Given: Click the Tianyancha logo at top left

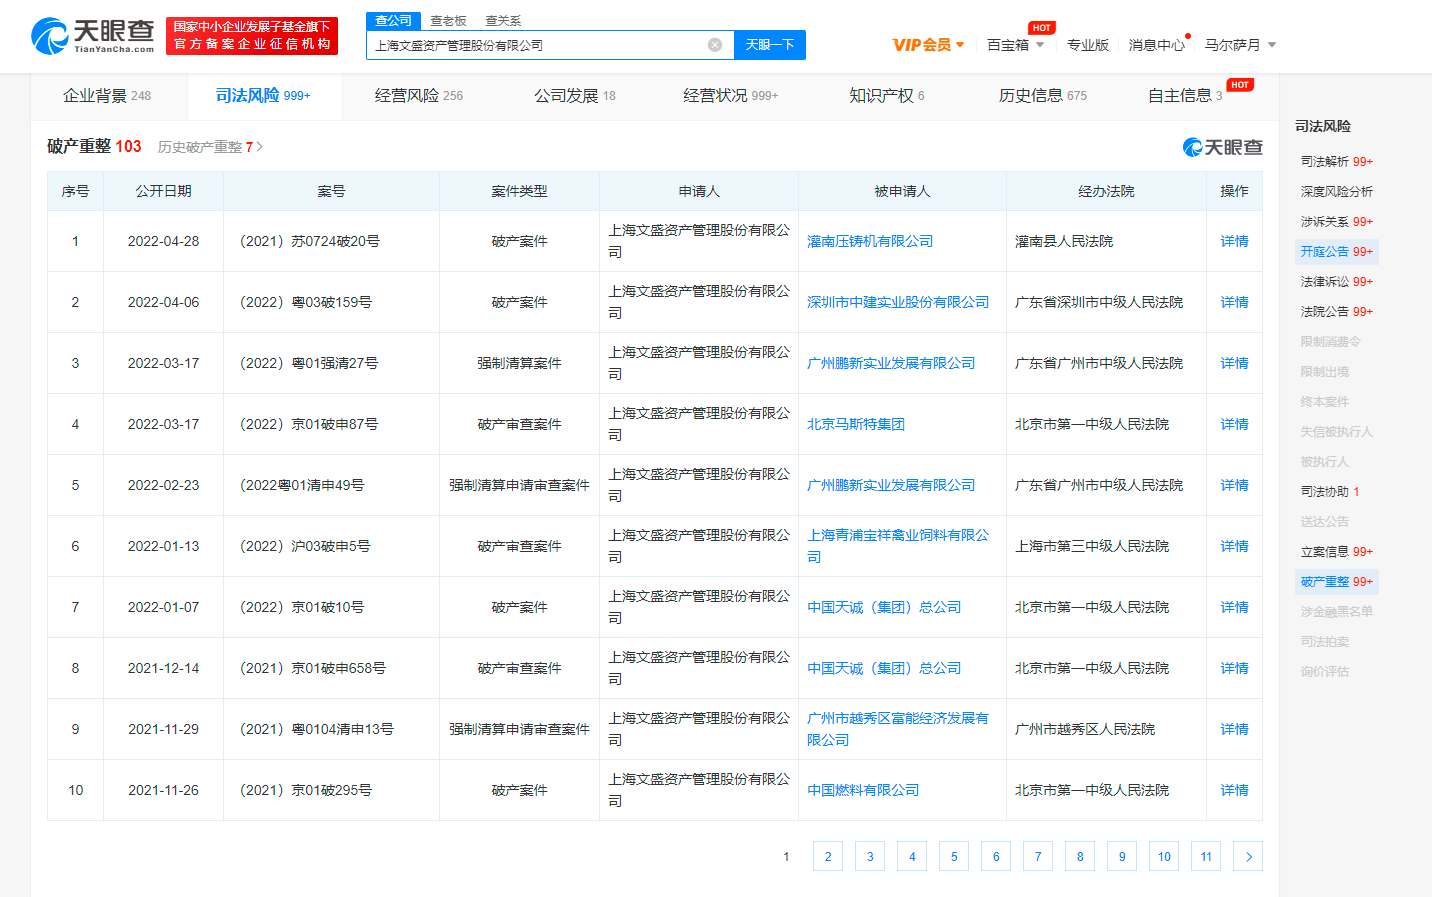Looking at the screenshot, I should 93,36.
